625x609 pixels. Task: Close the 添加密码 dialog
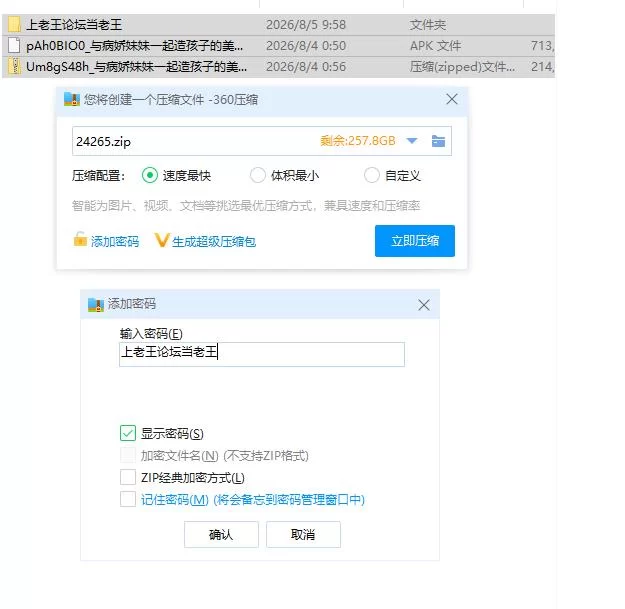(x=424, y=305)
